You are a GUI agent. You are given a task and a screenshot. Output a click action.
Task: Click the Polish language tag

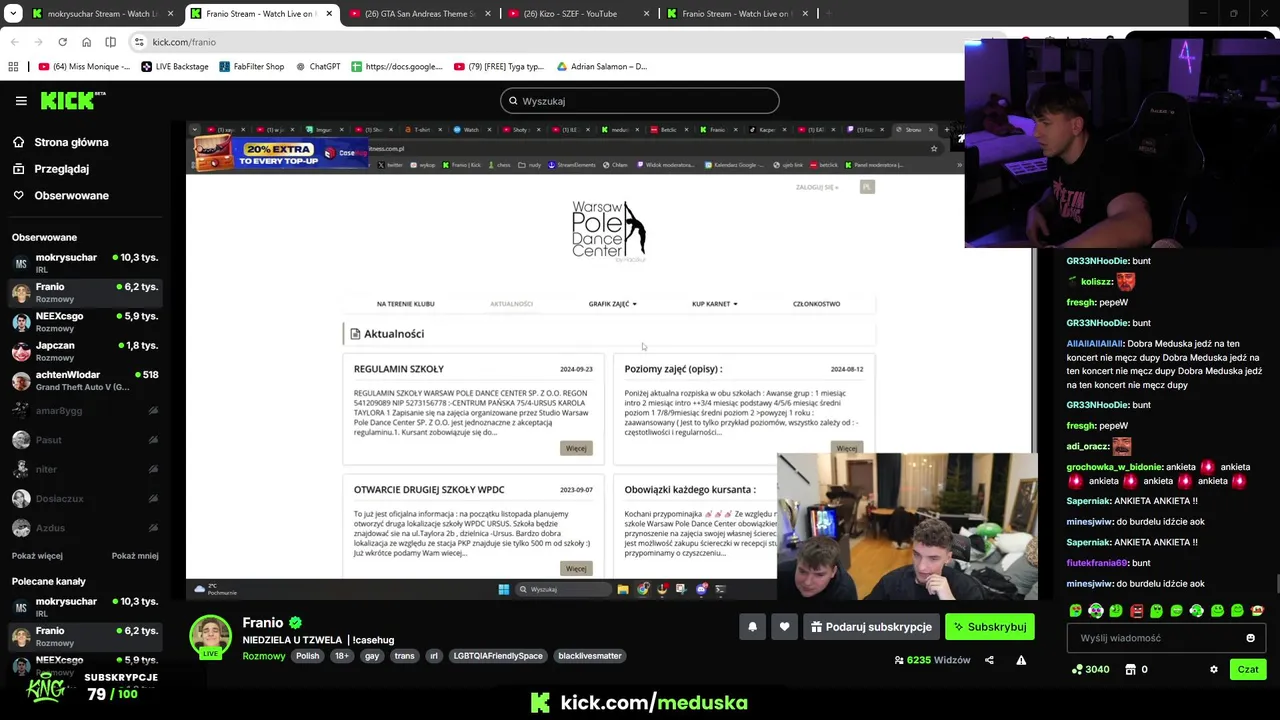coord(307,656)
